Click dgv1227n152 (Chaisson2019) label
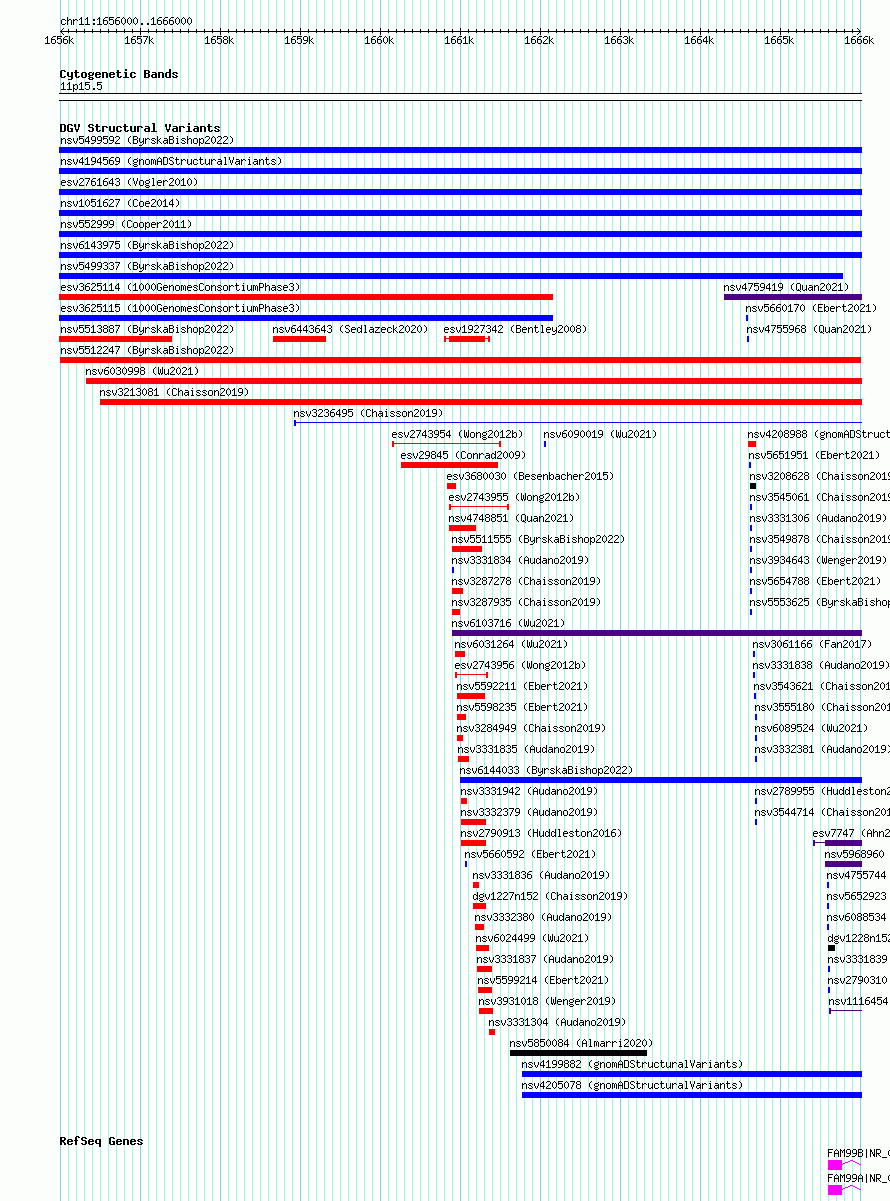The height and width of the screenshot is (1201, 890). [x=550, y=897]
